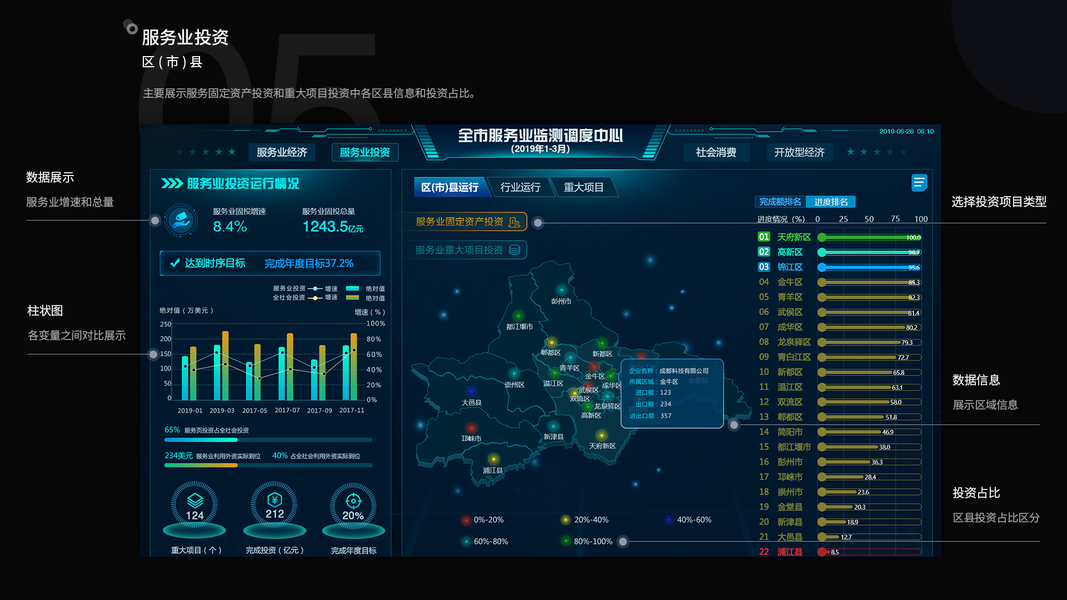The height and width of the screenshot is (600, 1067).
Task: Click the 服务业投资运行情况 panel header
Action: click(230, 184)
